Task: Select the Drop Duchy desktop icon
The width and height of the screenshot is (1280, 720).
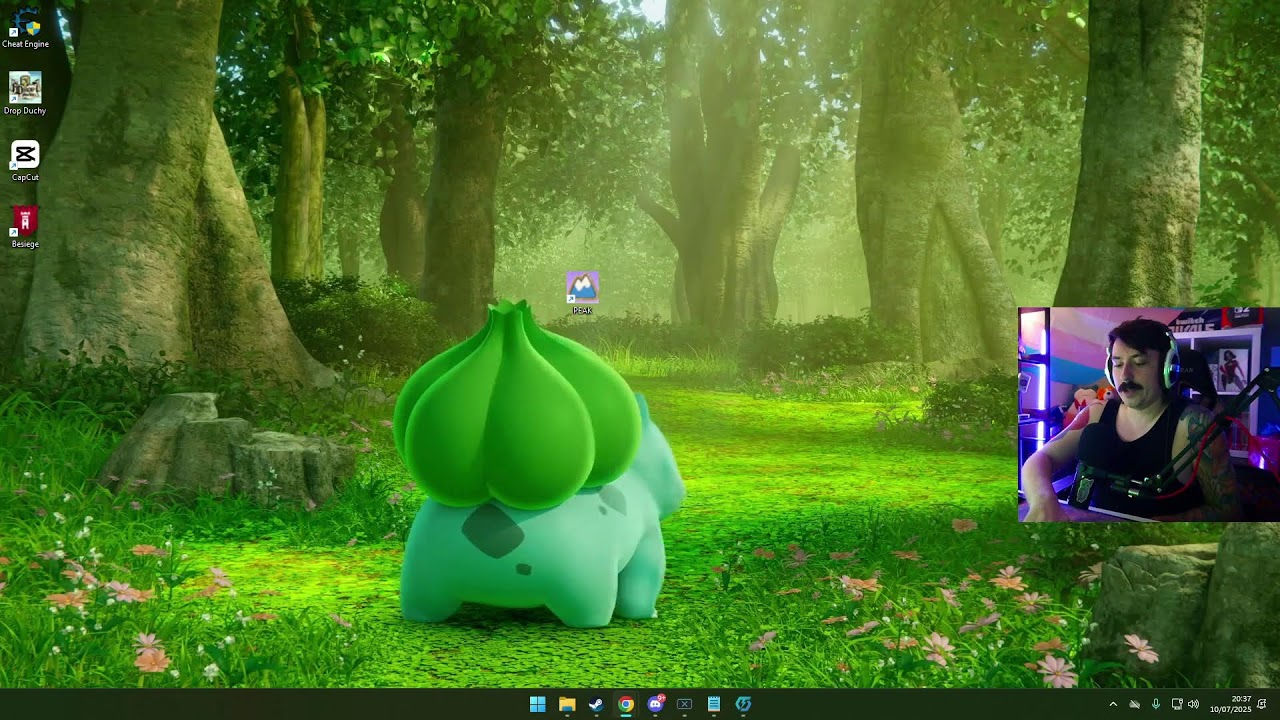Action: (x=25, y=94)
